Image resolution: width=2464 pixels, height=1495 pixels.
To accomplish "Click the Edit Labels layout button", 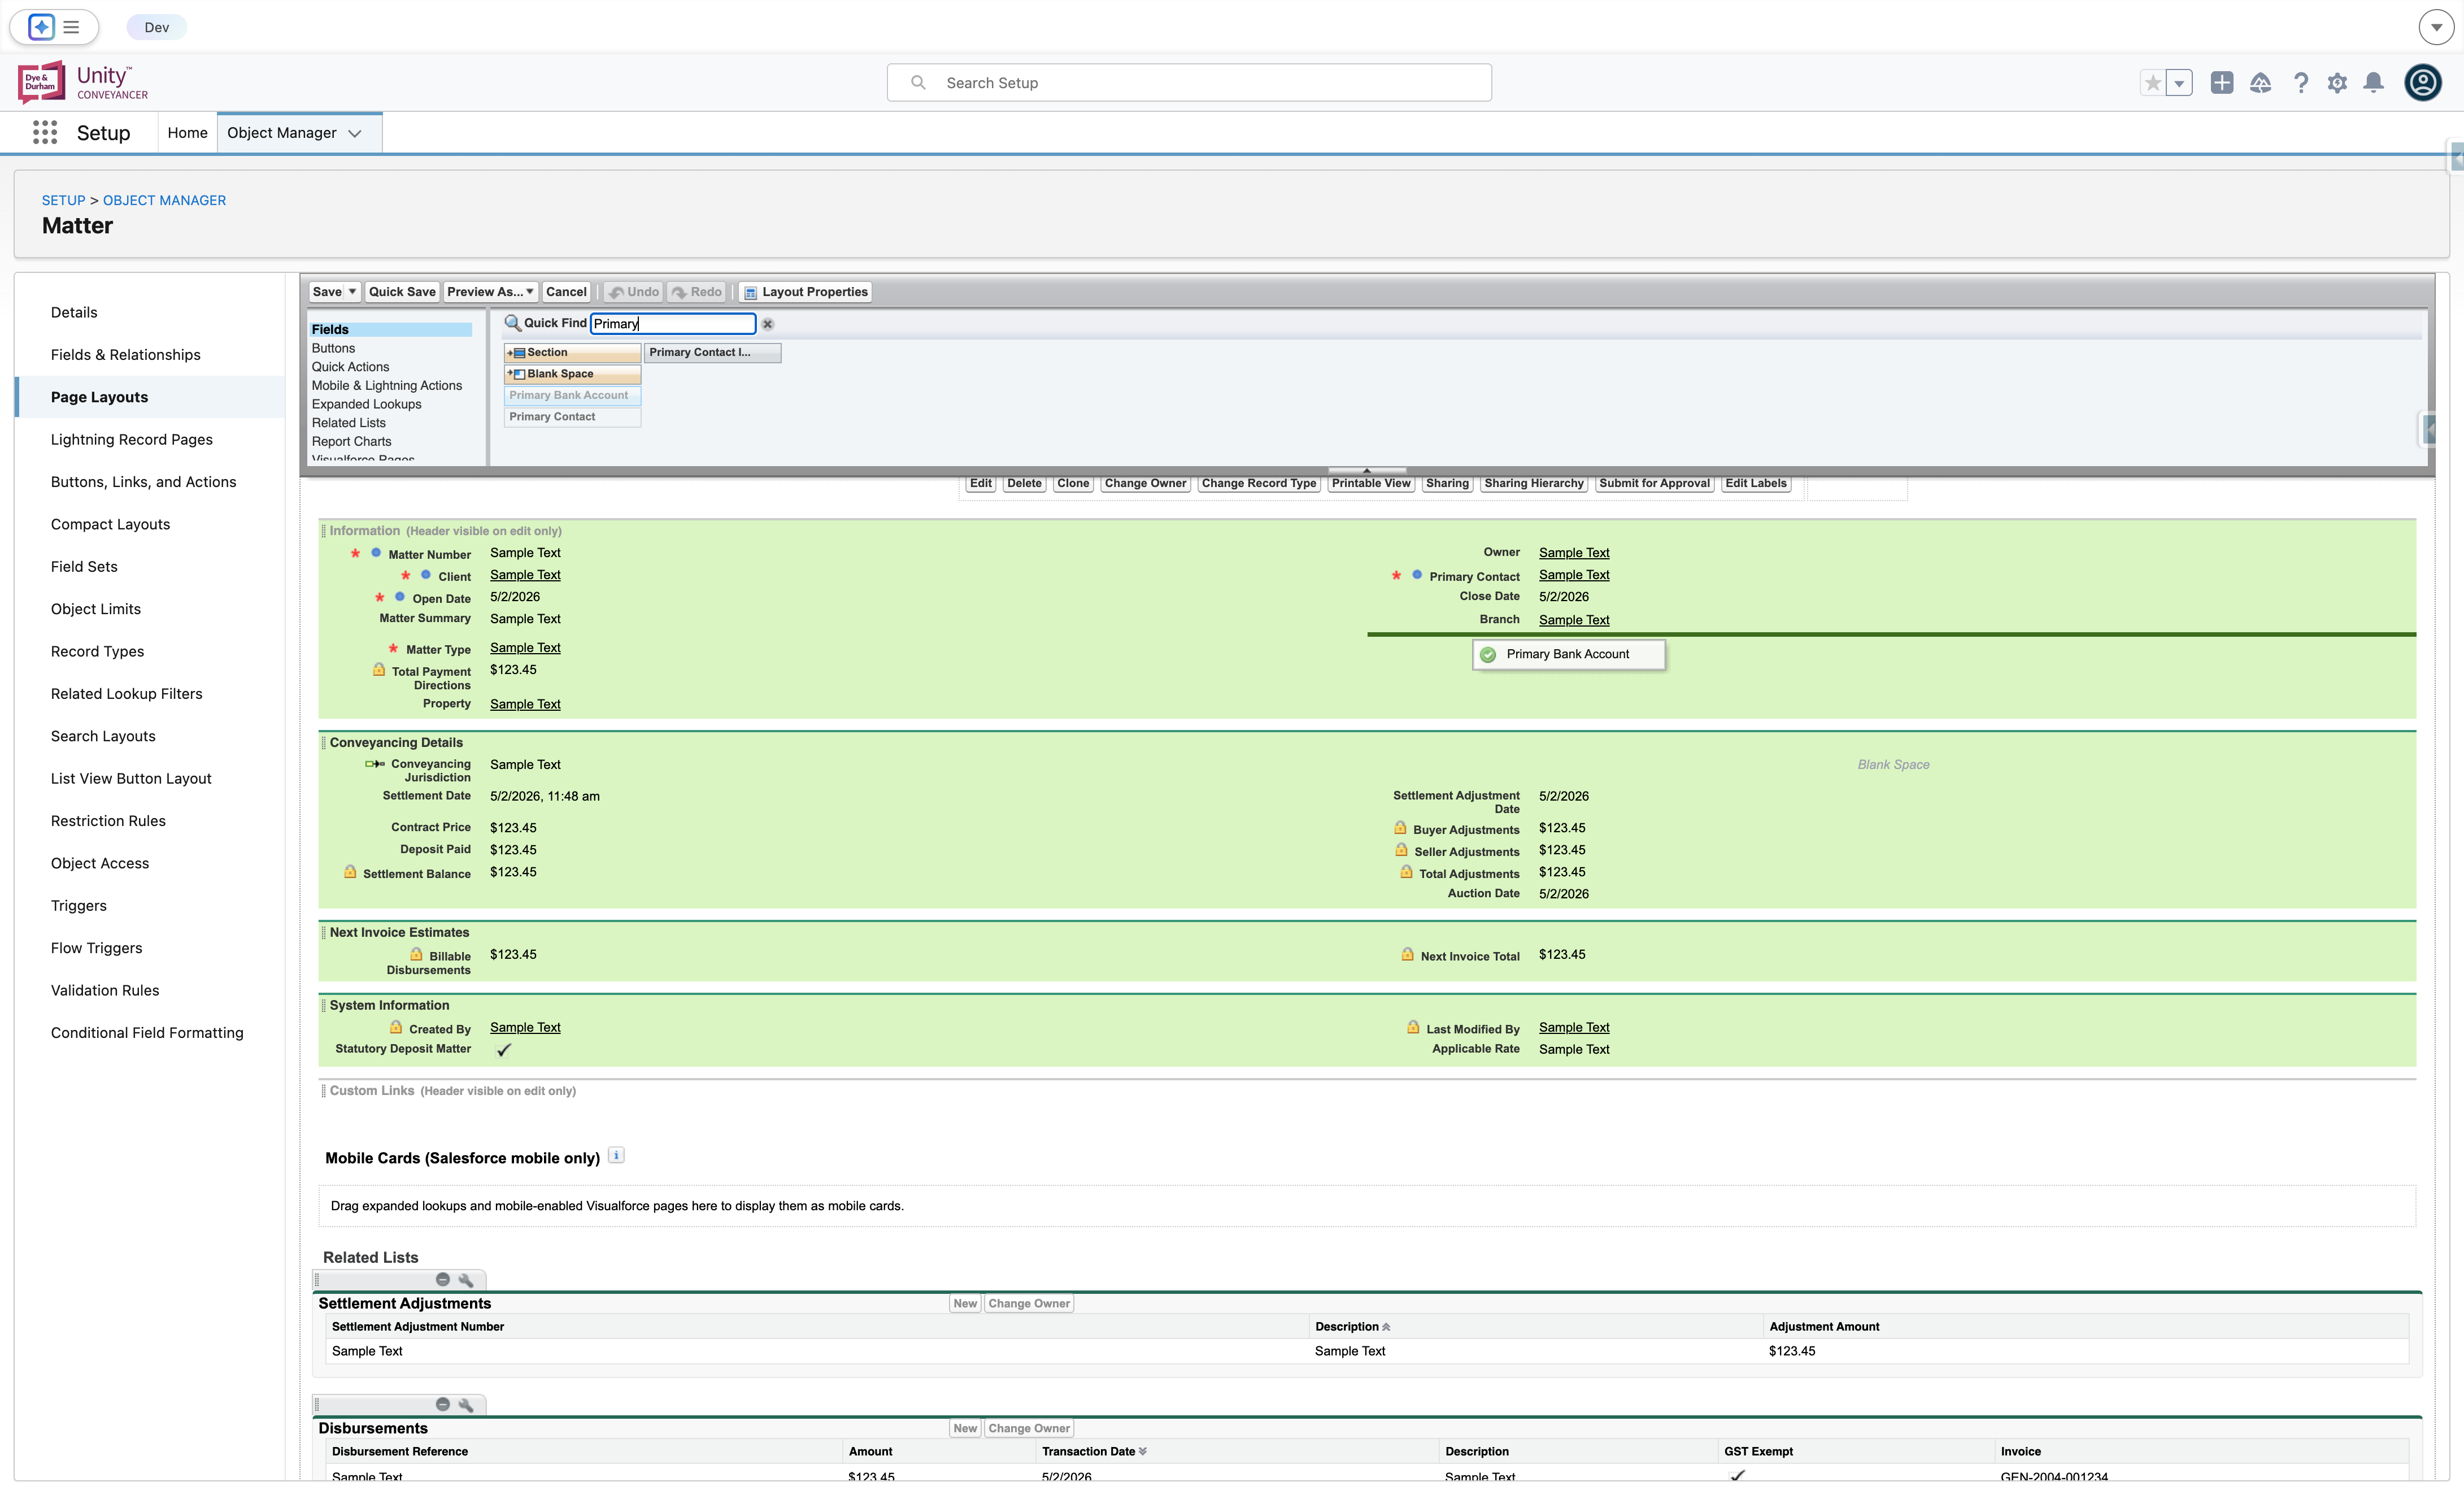I will [1755, 483].
